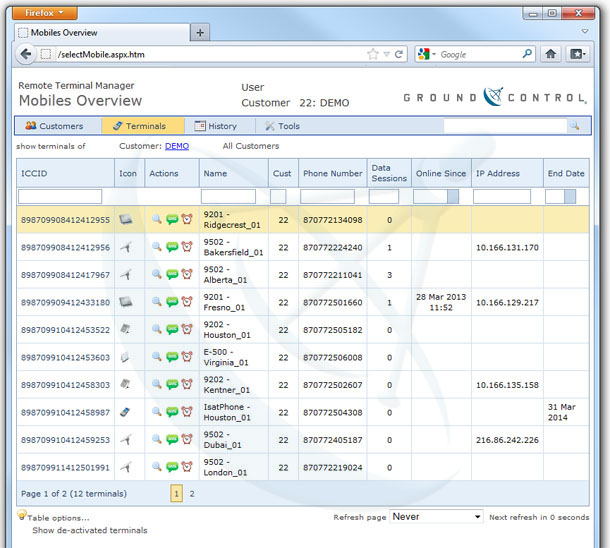Image resolution: width=610 pixels, height=548 pixels.
Task: Open magnifier for E-500 Virginia_01
Action: (x=157, y=357)
